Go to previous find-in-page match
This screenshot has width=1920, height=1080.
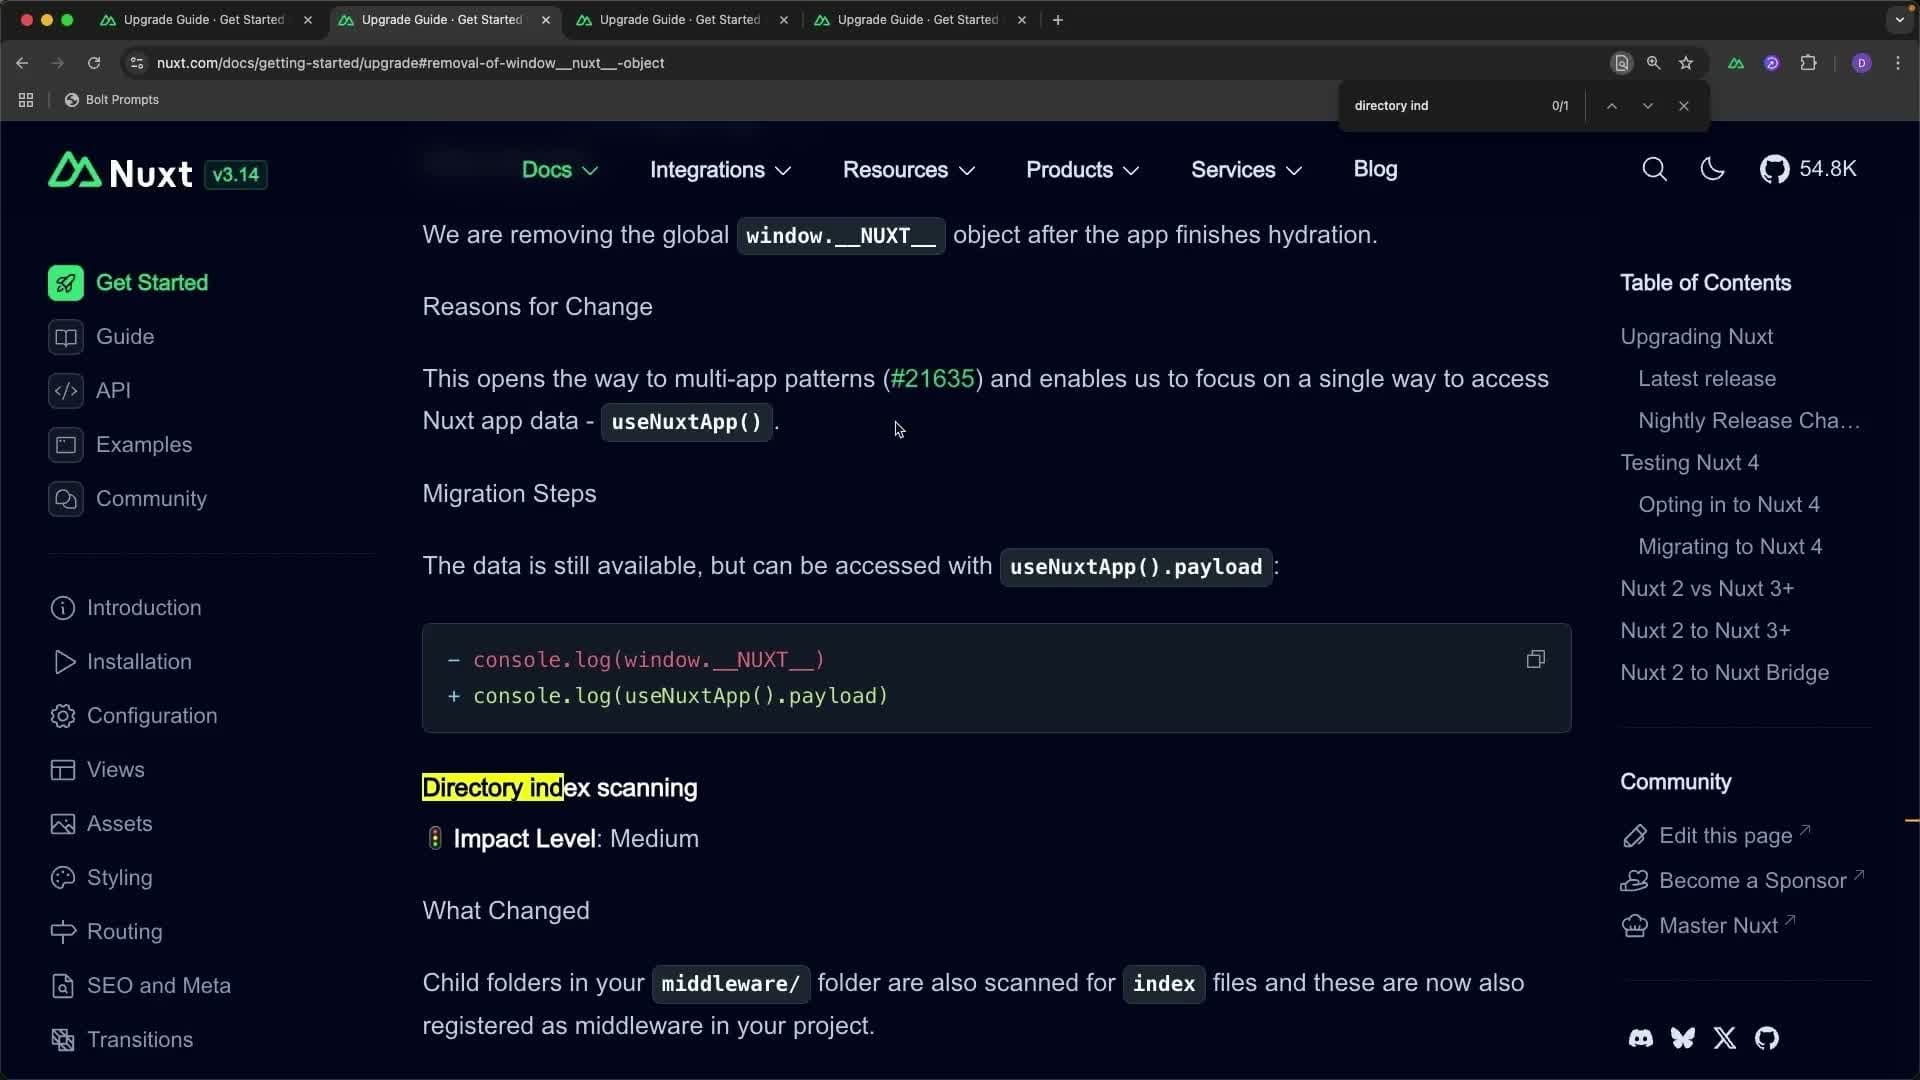[x=1611, y=106]
